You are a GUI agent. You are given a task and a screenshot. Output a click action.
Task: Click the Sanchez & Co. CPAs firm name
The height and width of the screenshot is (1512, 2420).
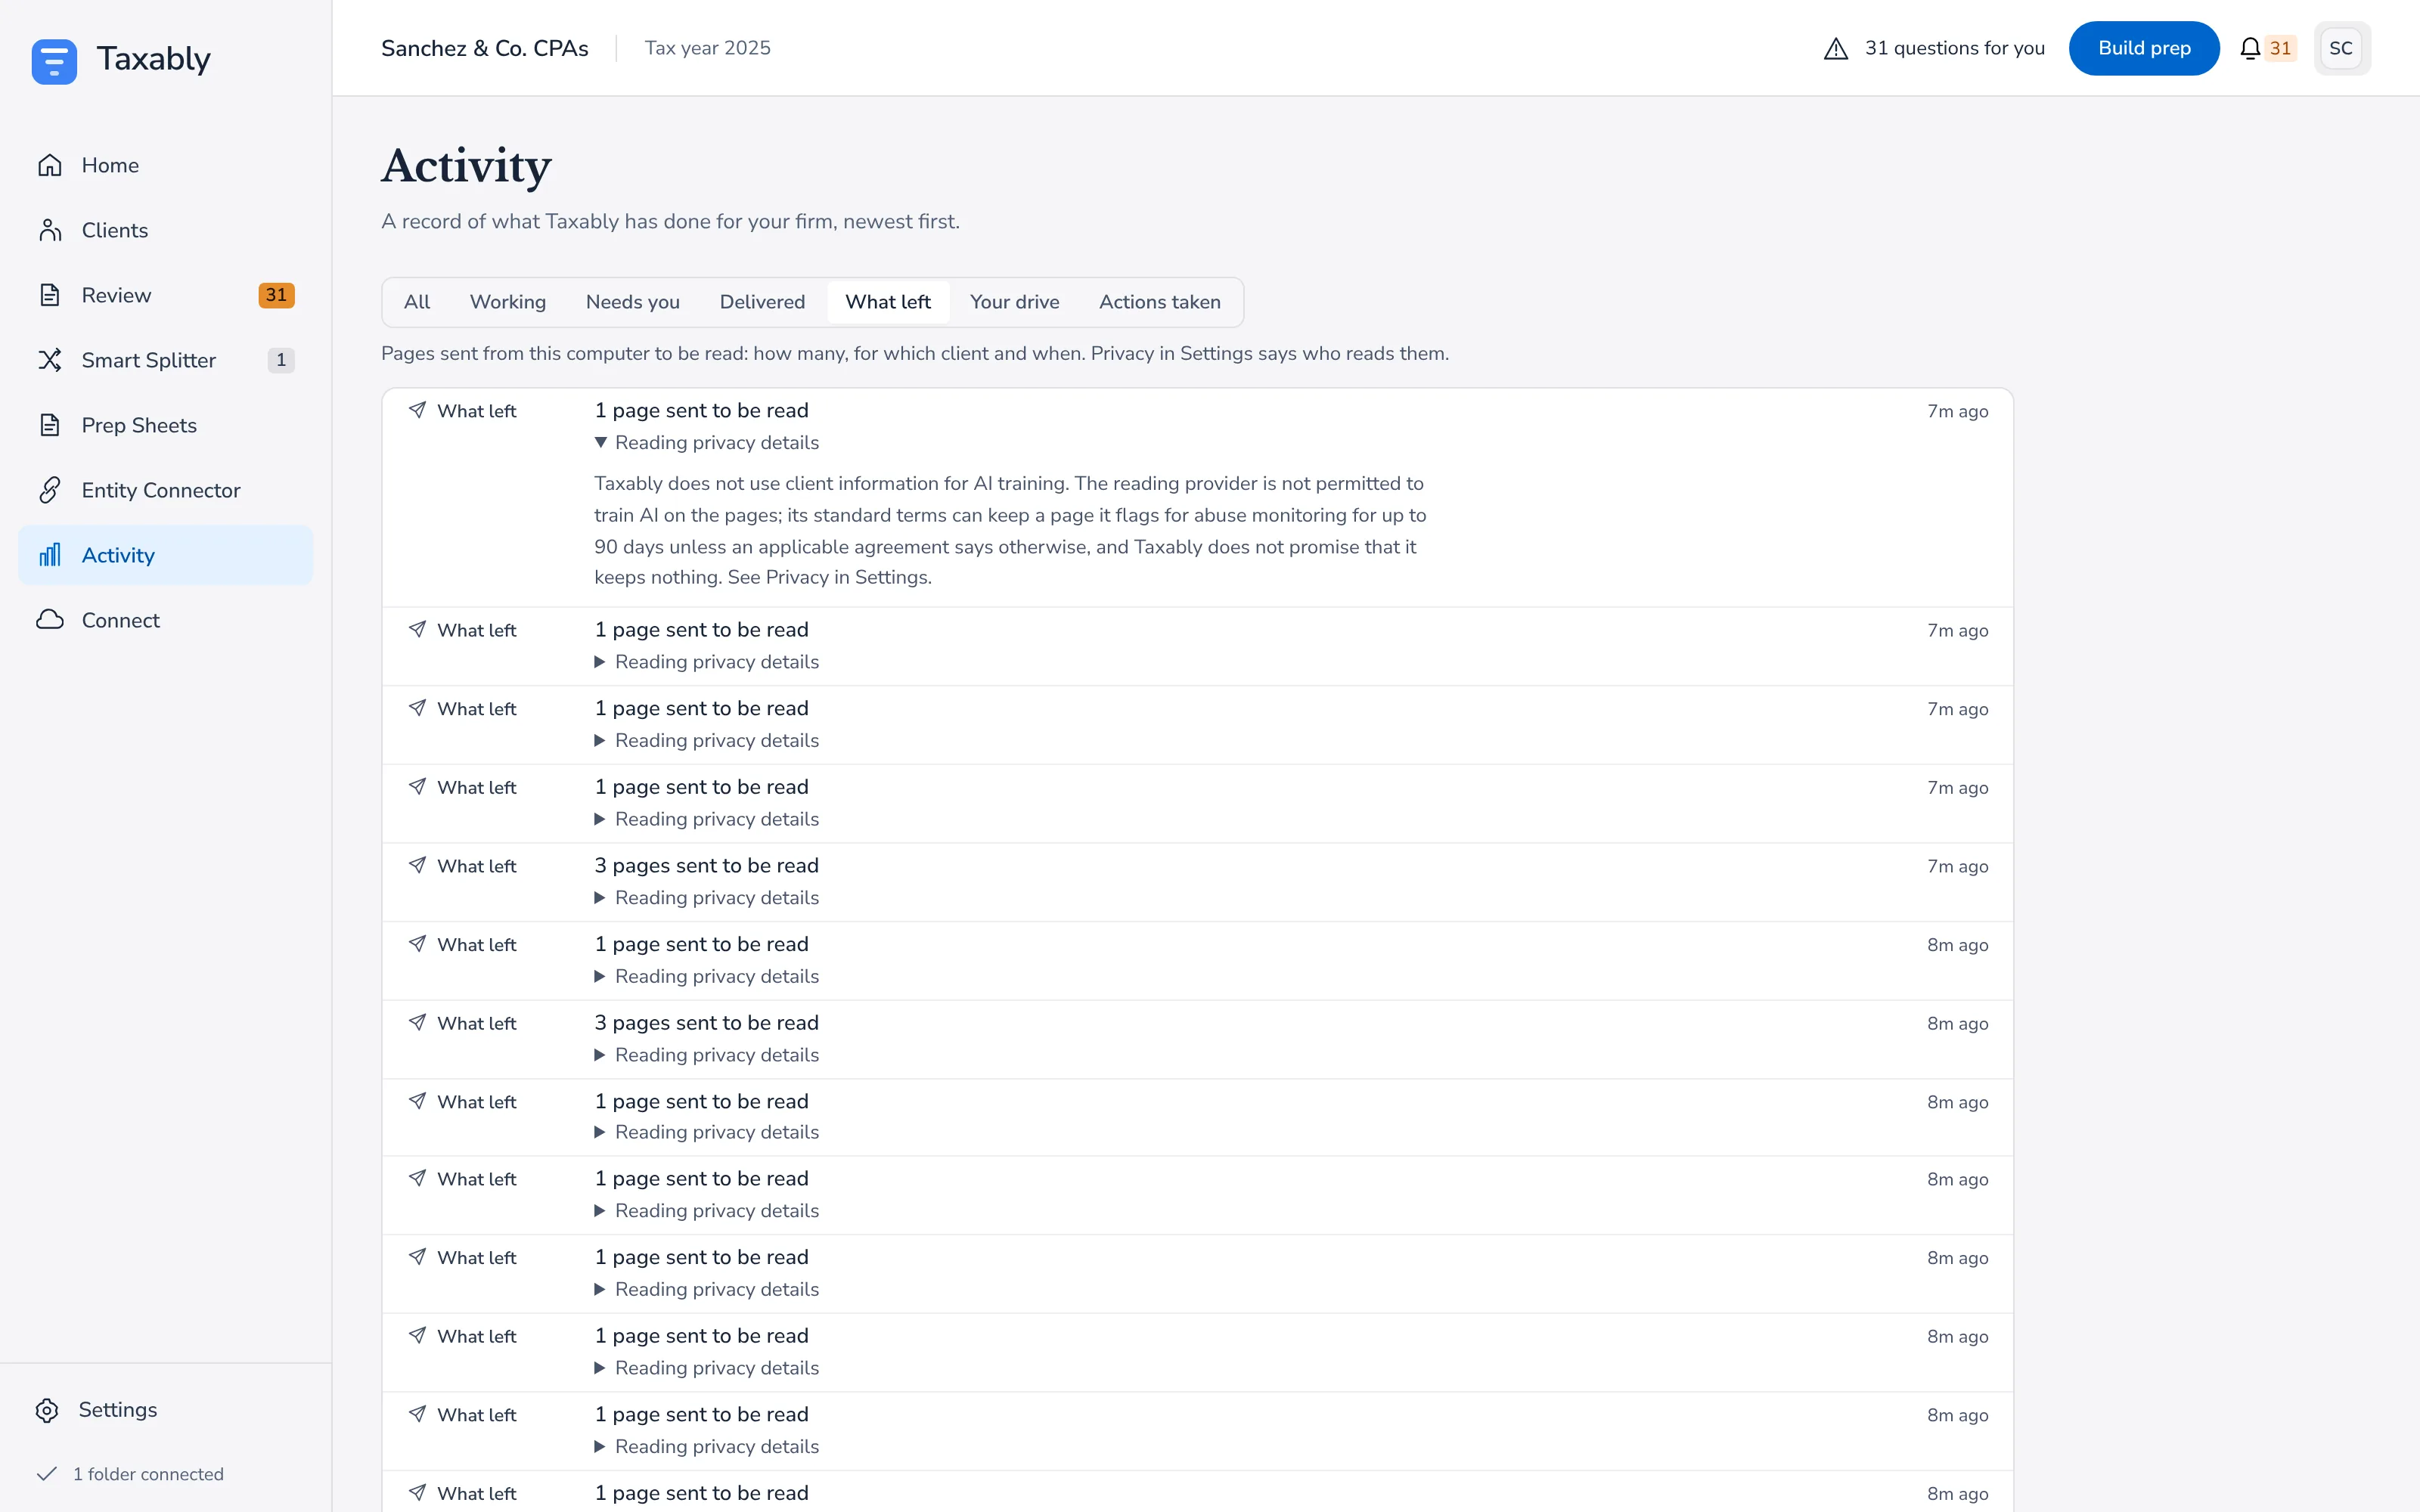(485, 48)
